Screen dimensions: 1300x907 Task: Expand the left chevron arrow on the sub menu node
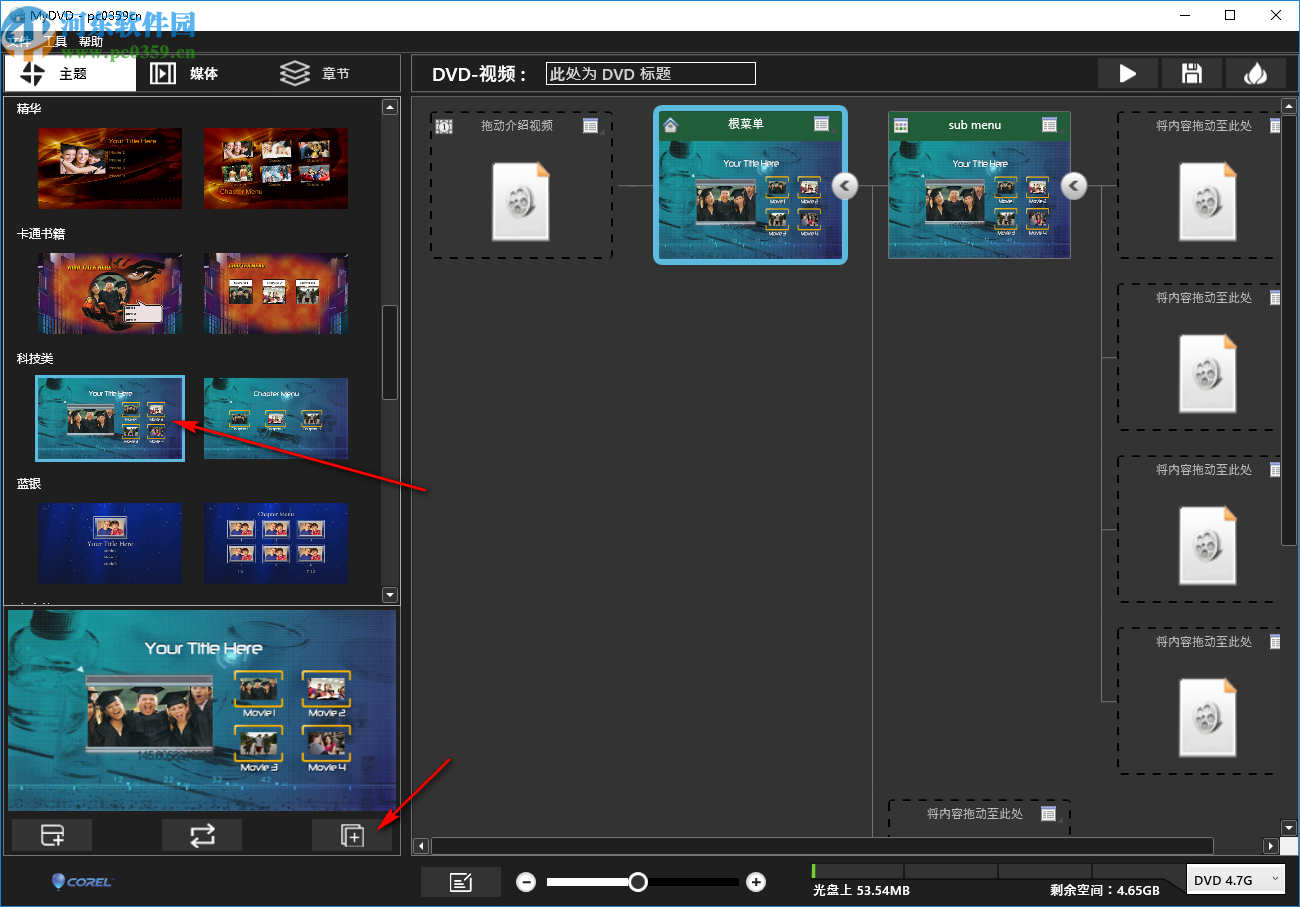tap(1073, 185)
